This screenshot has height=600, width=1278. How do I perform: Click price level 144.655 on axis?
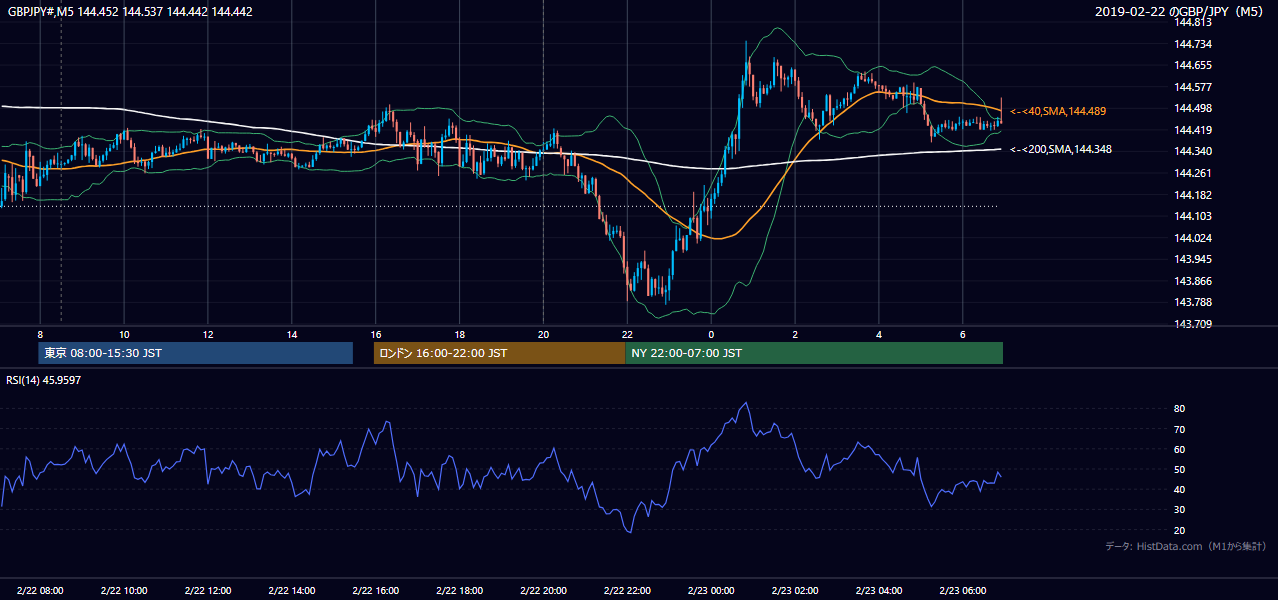click(x=1192, y=65)
